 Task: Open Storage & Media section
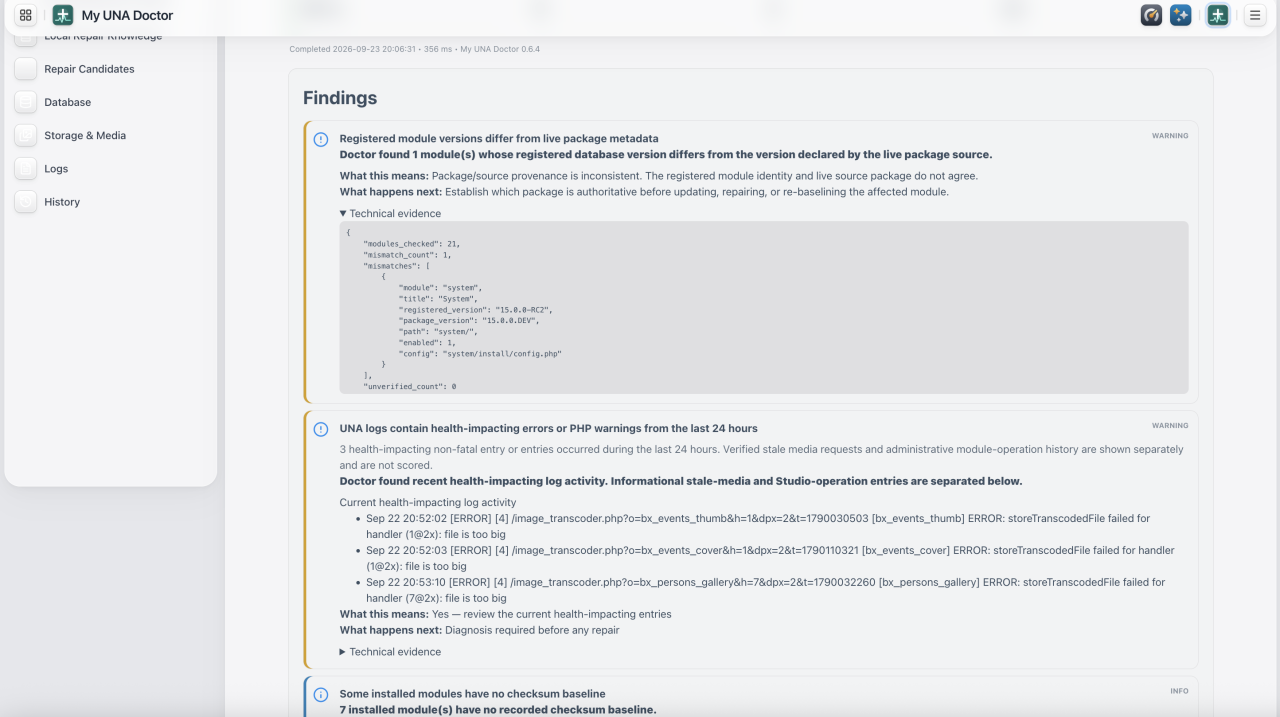pos(85,135)
